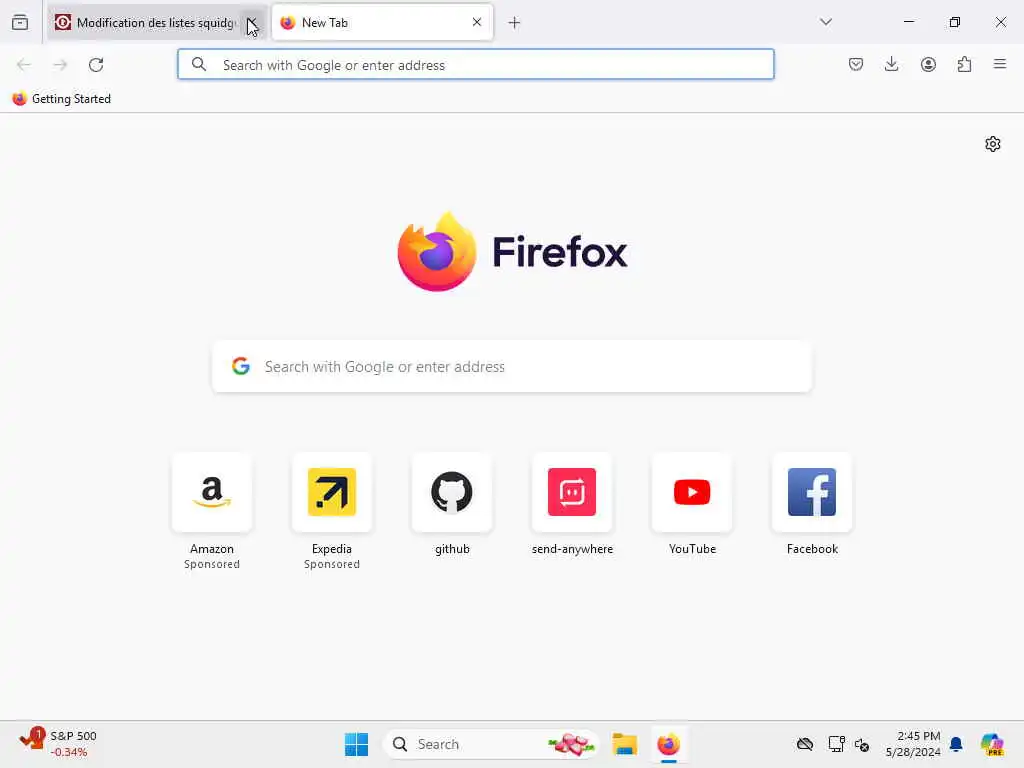Open File Explorer from the taskbar

pyautogui.click(x=624, y=744)
